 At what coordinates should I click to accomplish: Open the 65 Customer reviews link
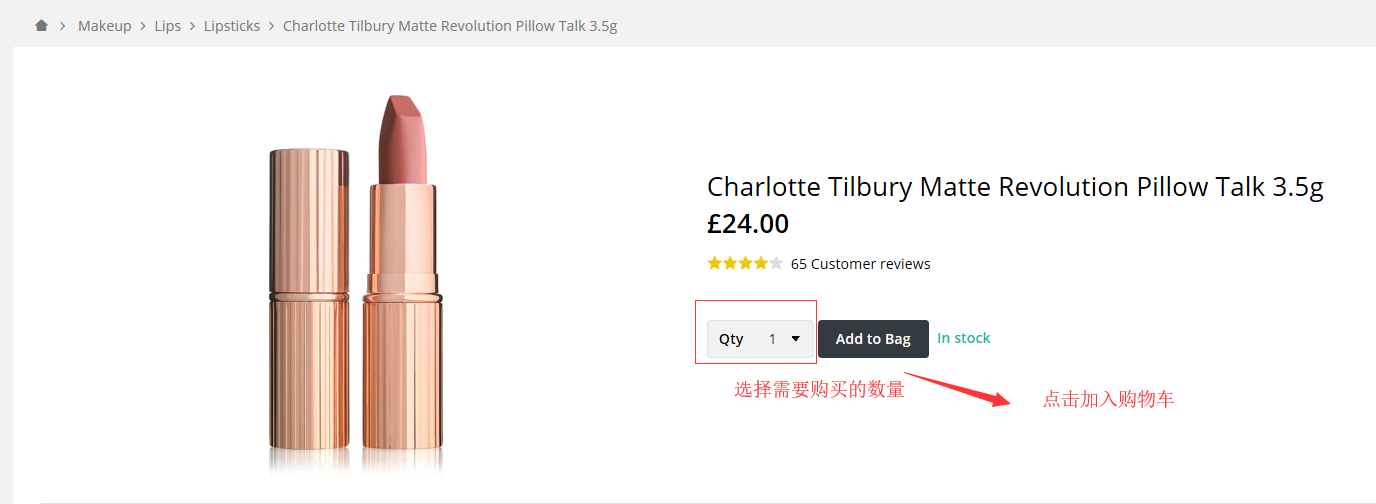coord(860,264)
